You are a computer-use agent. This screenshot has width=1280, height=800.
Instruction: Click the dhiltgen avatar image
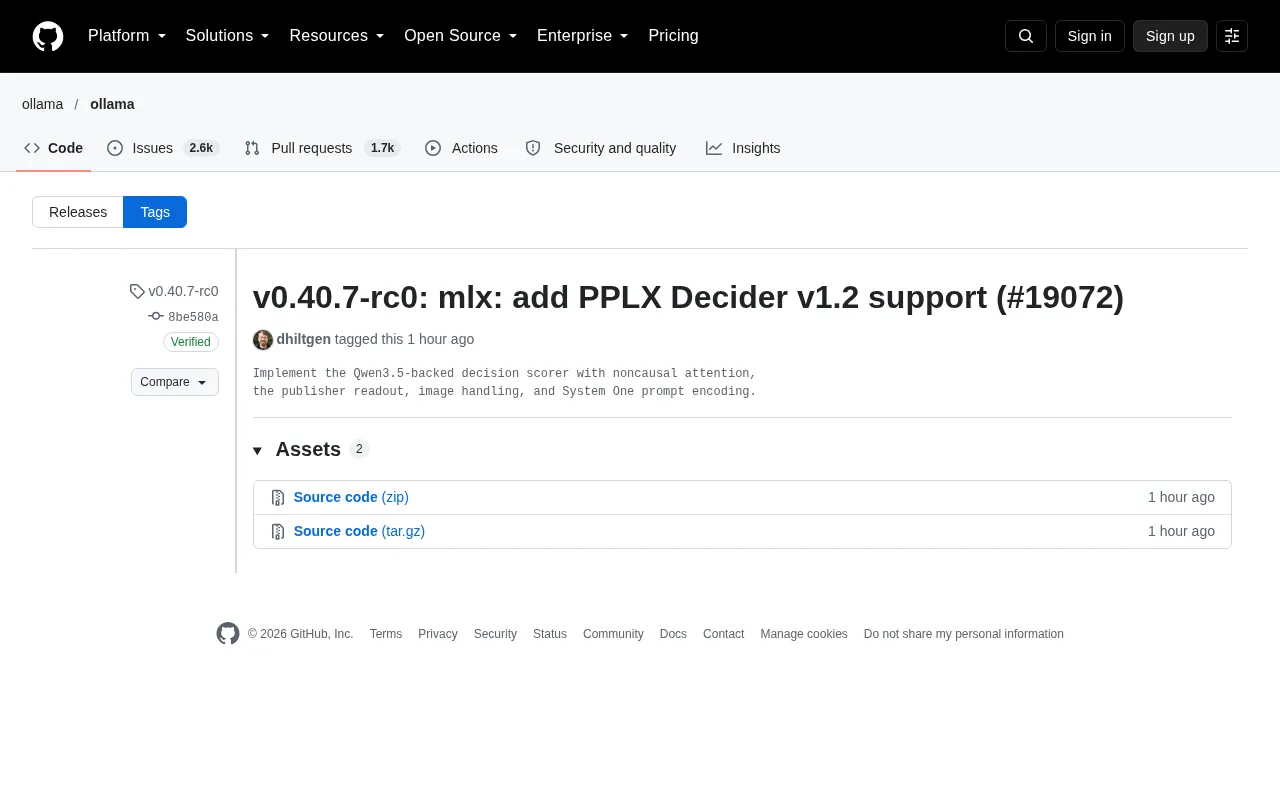pyautogui.click(x=263, y=340)
